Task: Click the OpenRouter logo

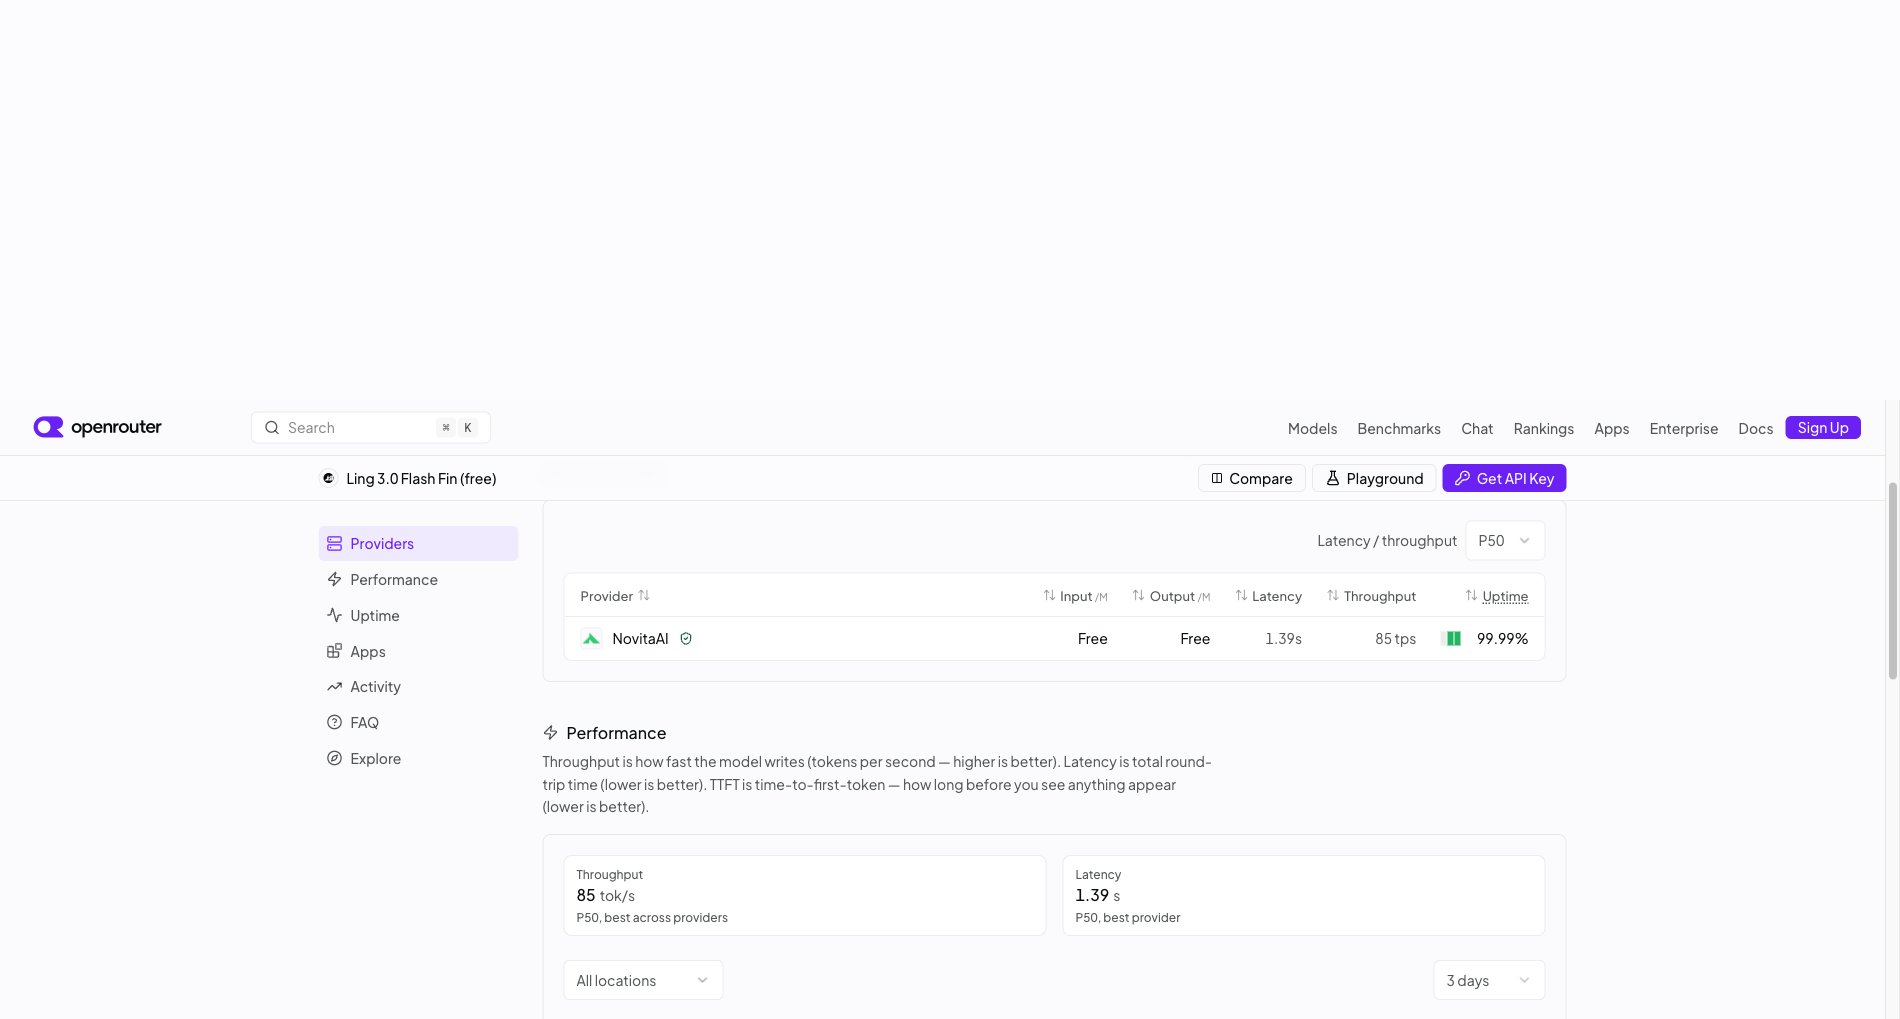Action: pos(97,428)
